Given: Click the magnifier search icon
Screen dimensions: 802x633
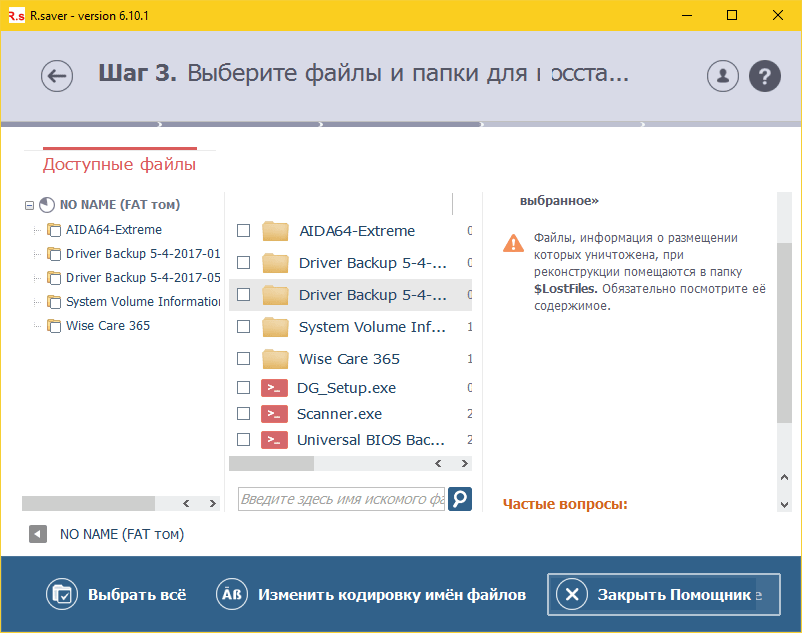Looking at the screenshot, I should pyautogui.click(x=459, y=499).
